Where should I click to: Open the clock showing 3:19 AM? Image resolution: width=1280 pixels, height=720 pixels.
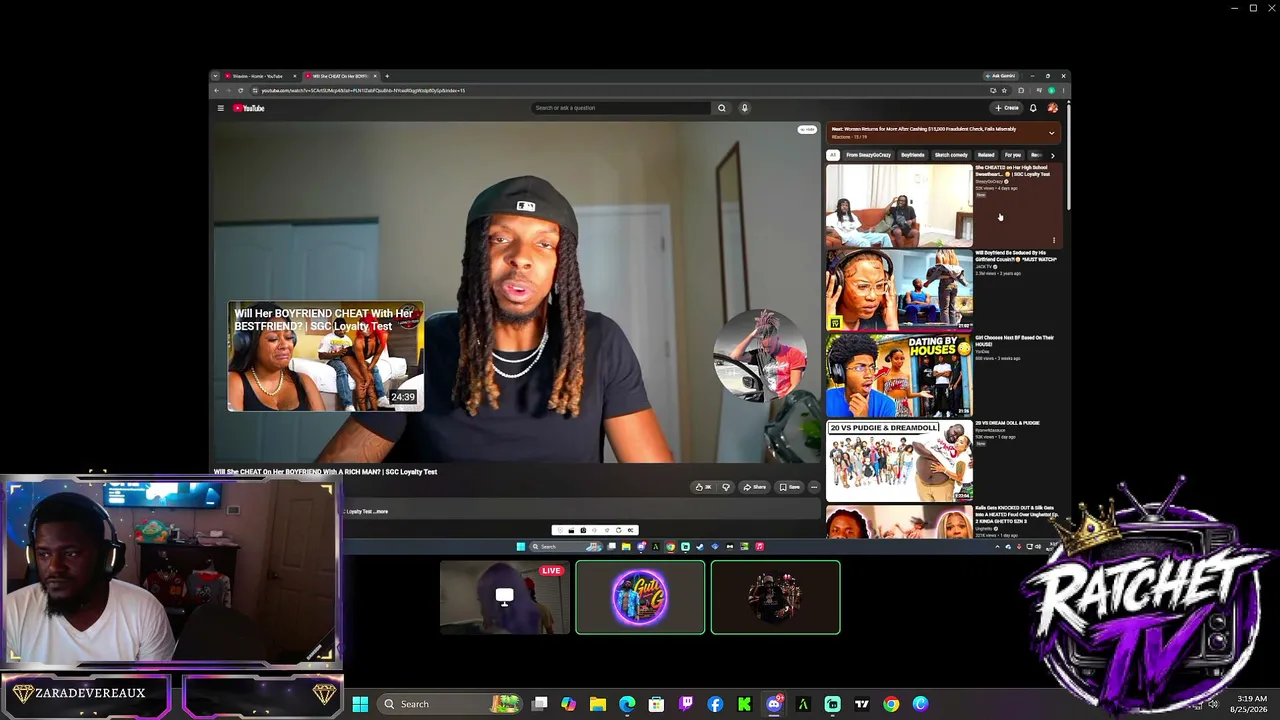tap(1252, 698)
